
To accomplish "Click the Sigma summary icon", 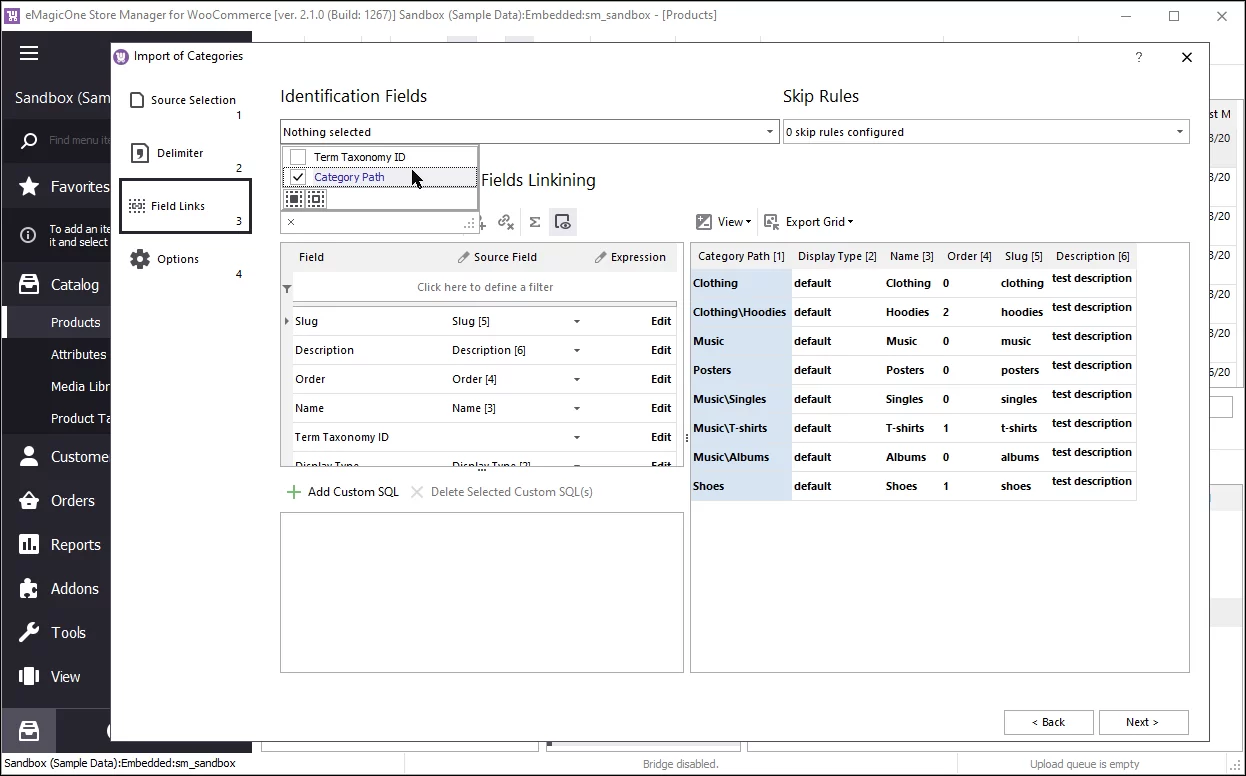I will tap(534, 221).
